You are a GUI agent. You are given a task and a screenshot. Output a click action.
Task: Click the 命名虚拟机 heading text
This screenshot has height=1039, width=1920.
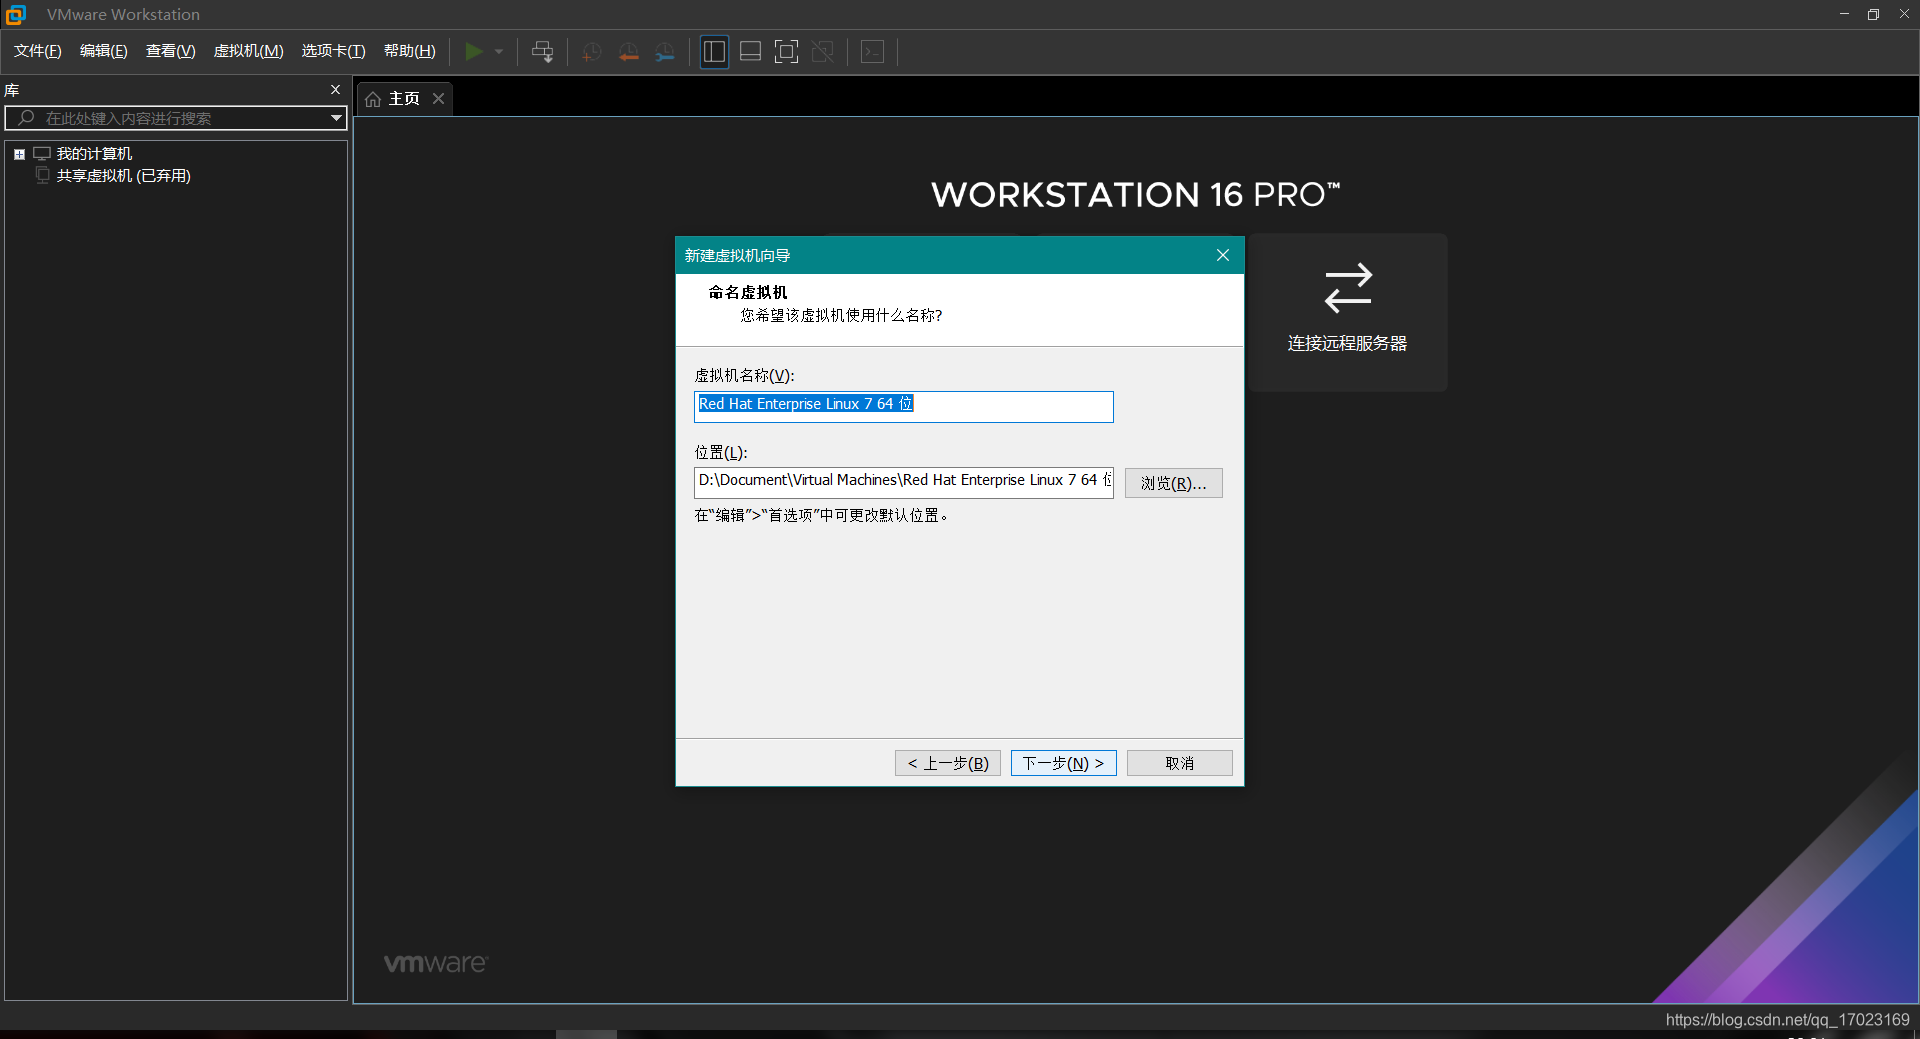point(748,292)
